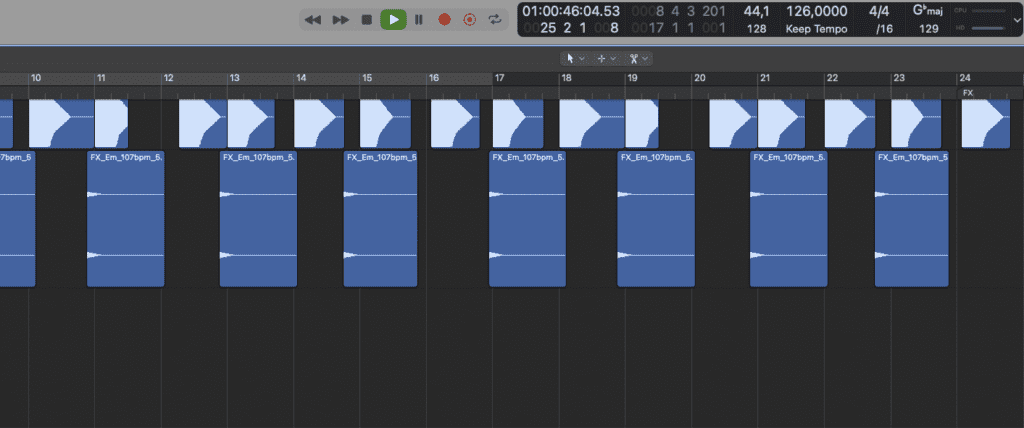Click bar 20 in the ruler

tap(699, 78)
